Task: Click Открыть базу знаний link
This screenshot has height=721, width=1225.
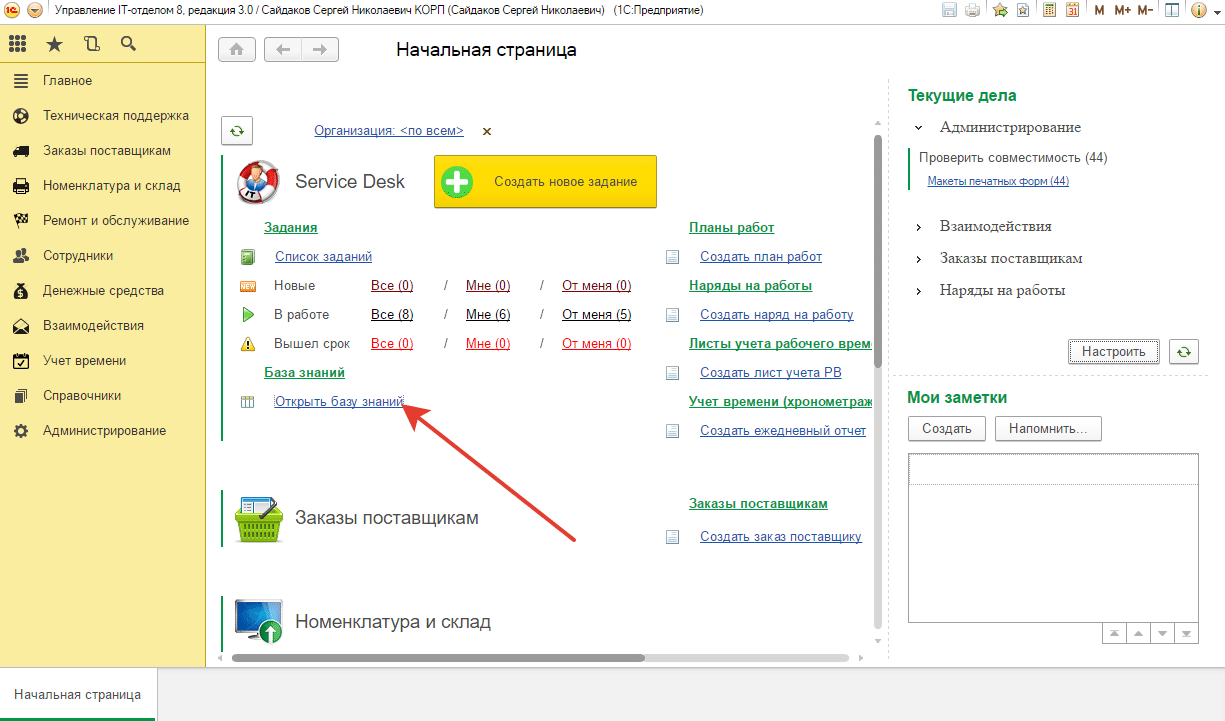Action: coord(339,401)
